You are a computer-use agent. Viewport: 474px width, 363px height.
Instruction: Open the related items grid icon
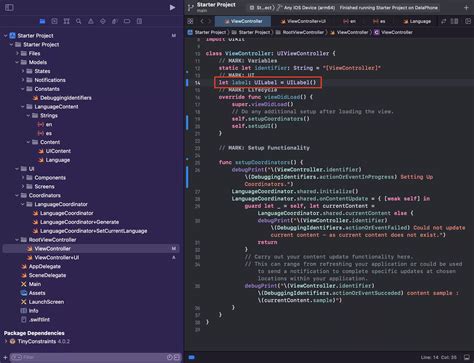190,21
